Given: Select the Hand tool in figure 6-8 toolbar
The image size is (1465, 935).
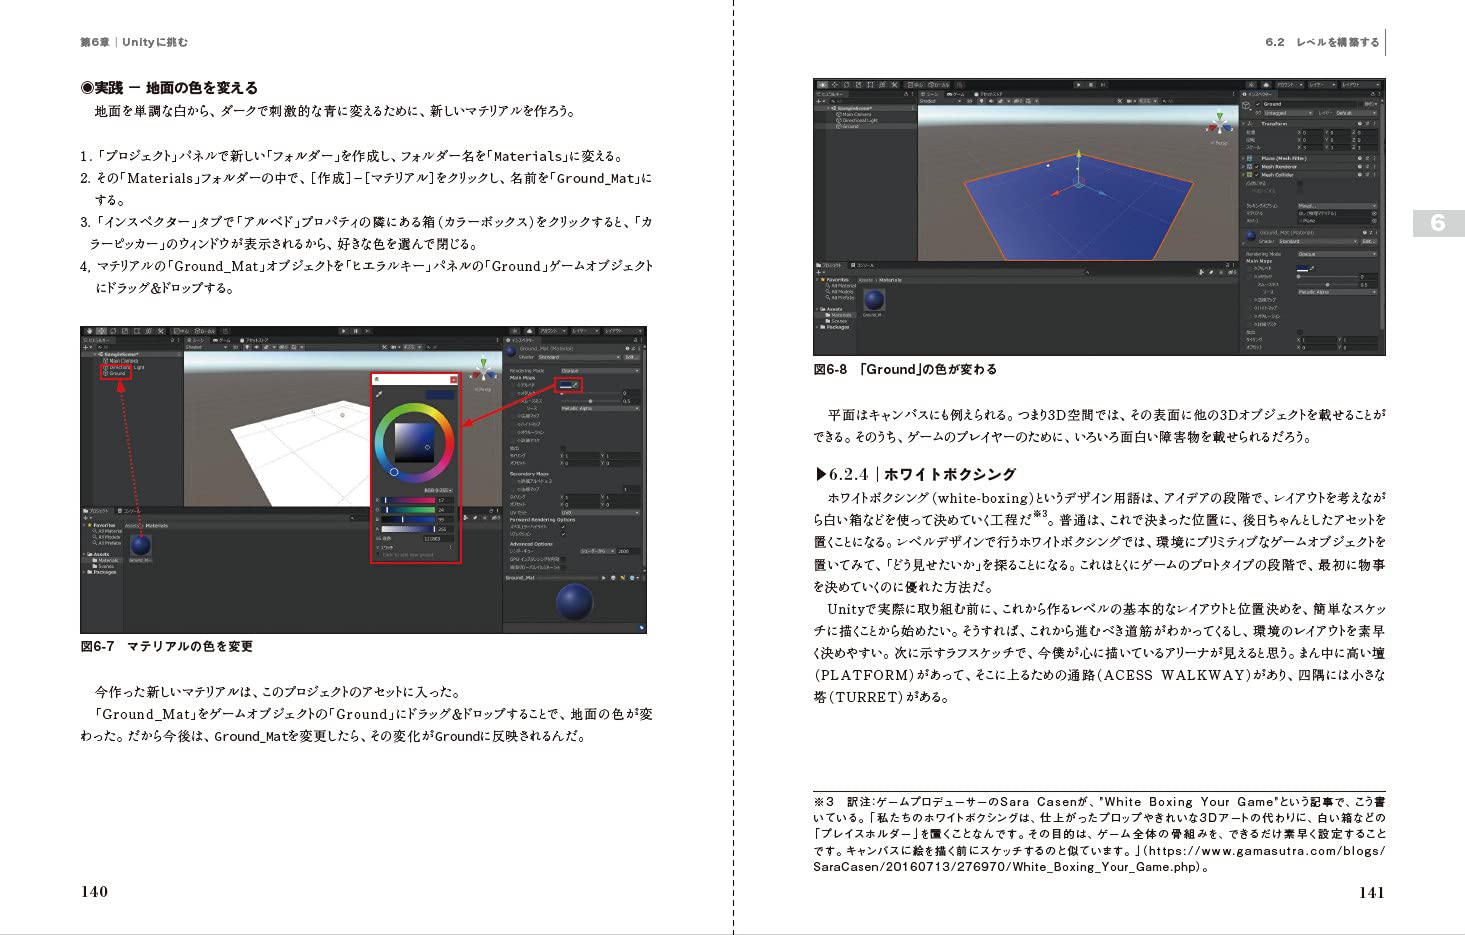Looking at the screenshot, I should pyautogui.click(x=822, y=85).
